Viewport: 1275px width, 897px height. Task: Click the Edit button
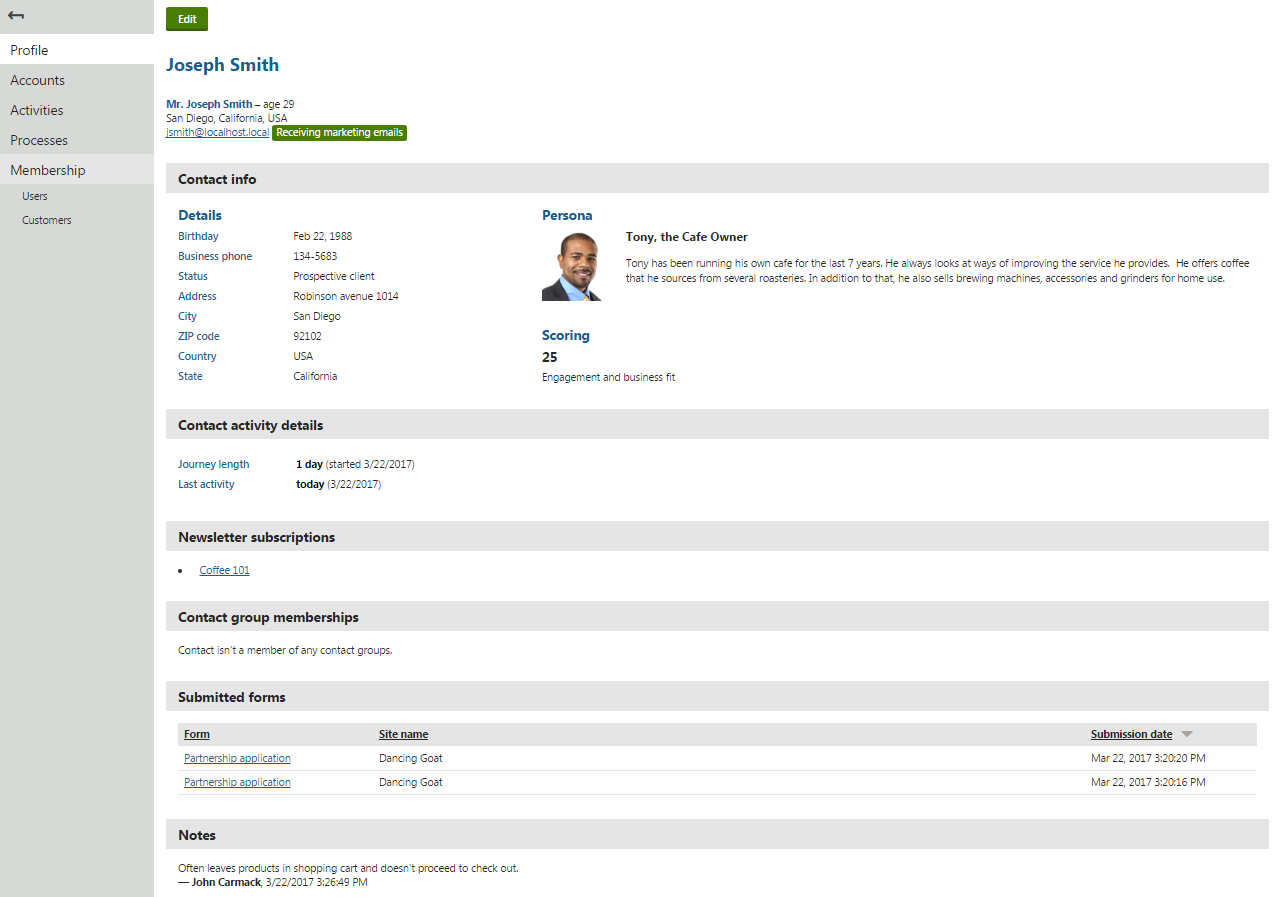coord(186,18)
